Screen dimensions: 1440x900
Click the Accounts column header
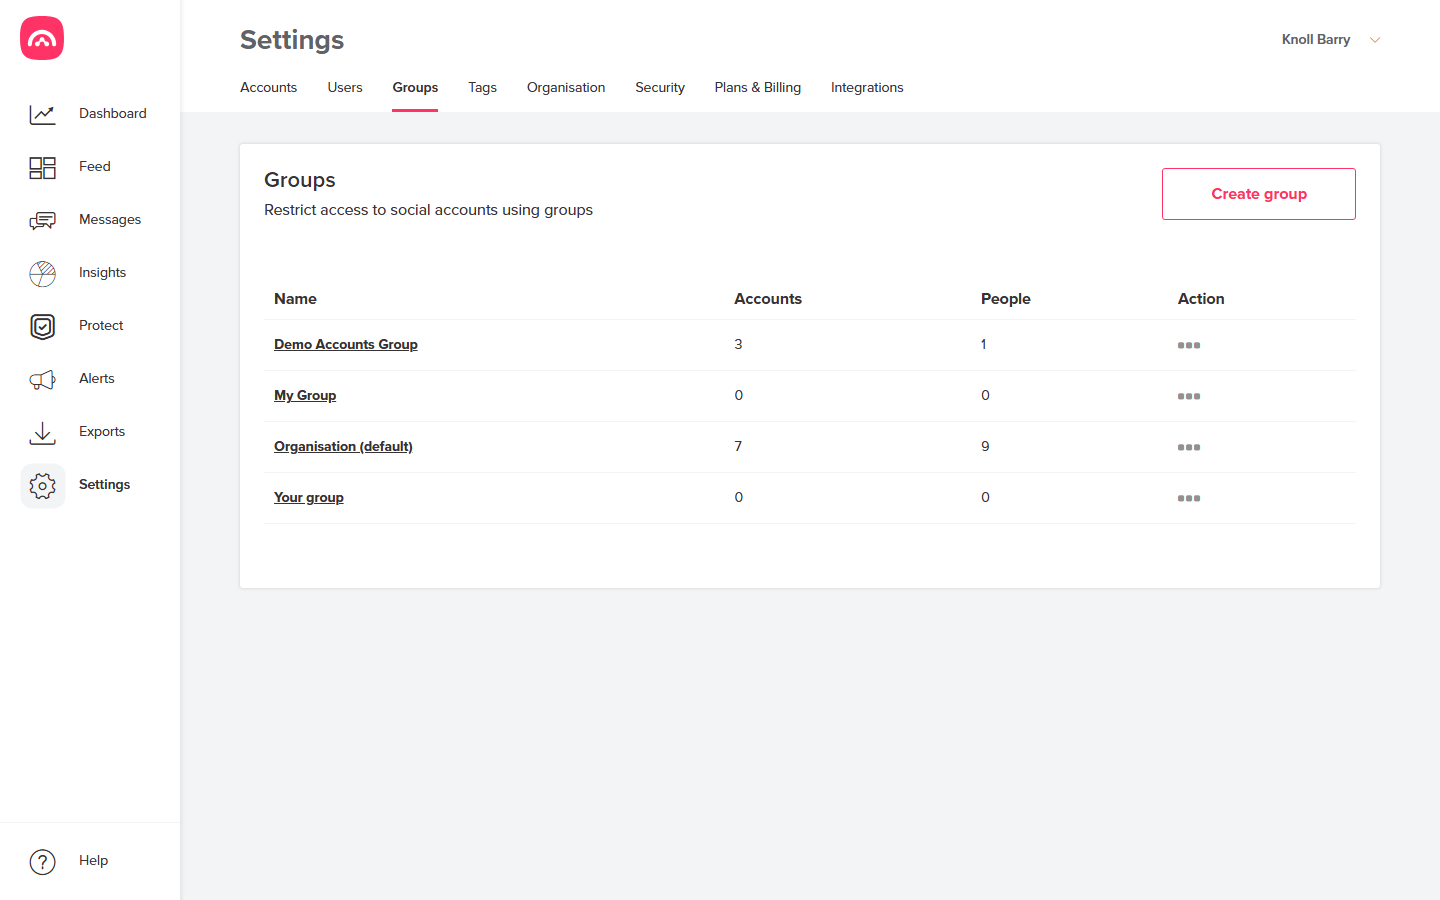tap(768, 298)
